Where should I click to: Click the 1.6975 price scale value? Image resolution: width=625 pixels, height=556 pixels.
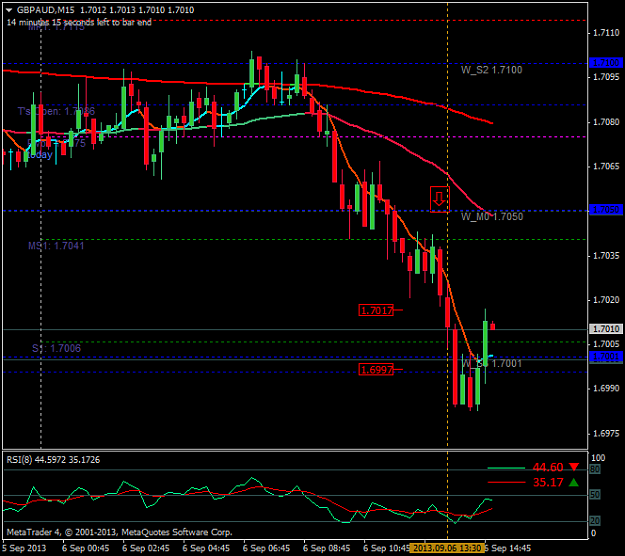pos(606,434)
